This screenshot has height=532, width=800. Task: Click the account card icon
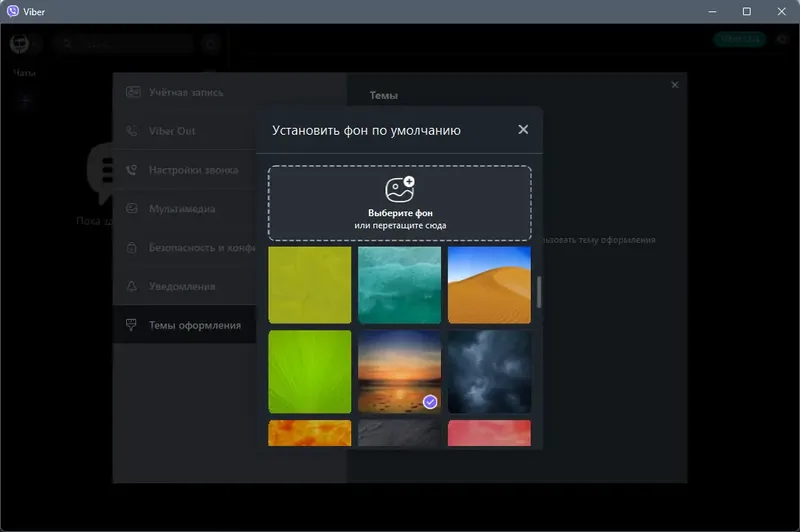(133, 92)
